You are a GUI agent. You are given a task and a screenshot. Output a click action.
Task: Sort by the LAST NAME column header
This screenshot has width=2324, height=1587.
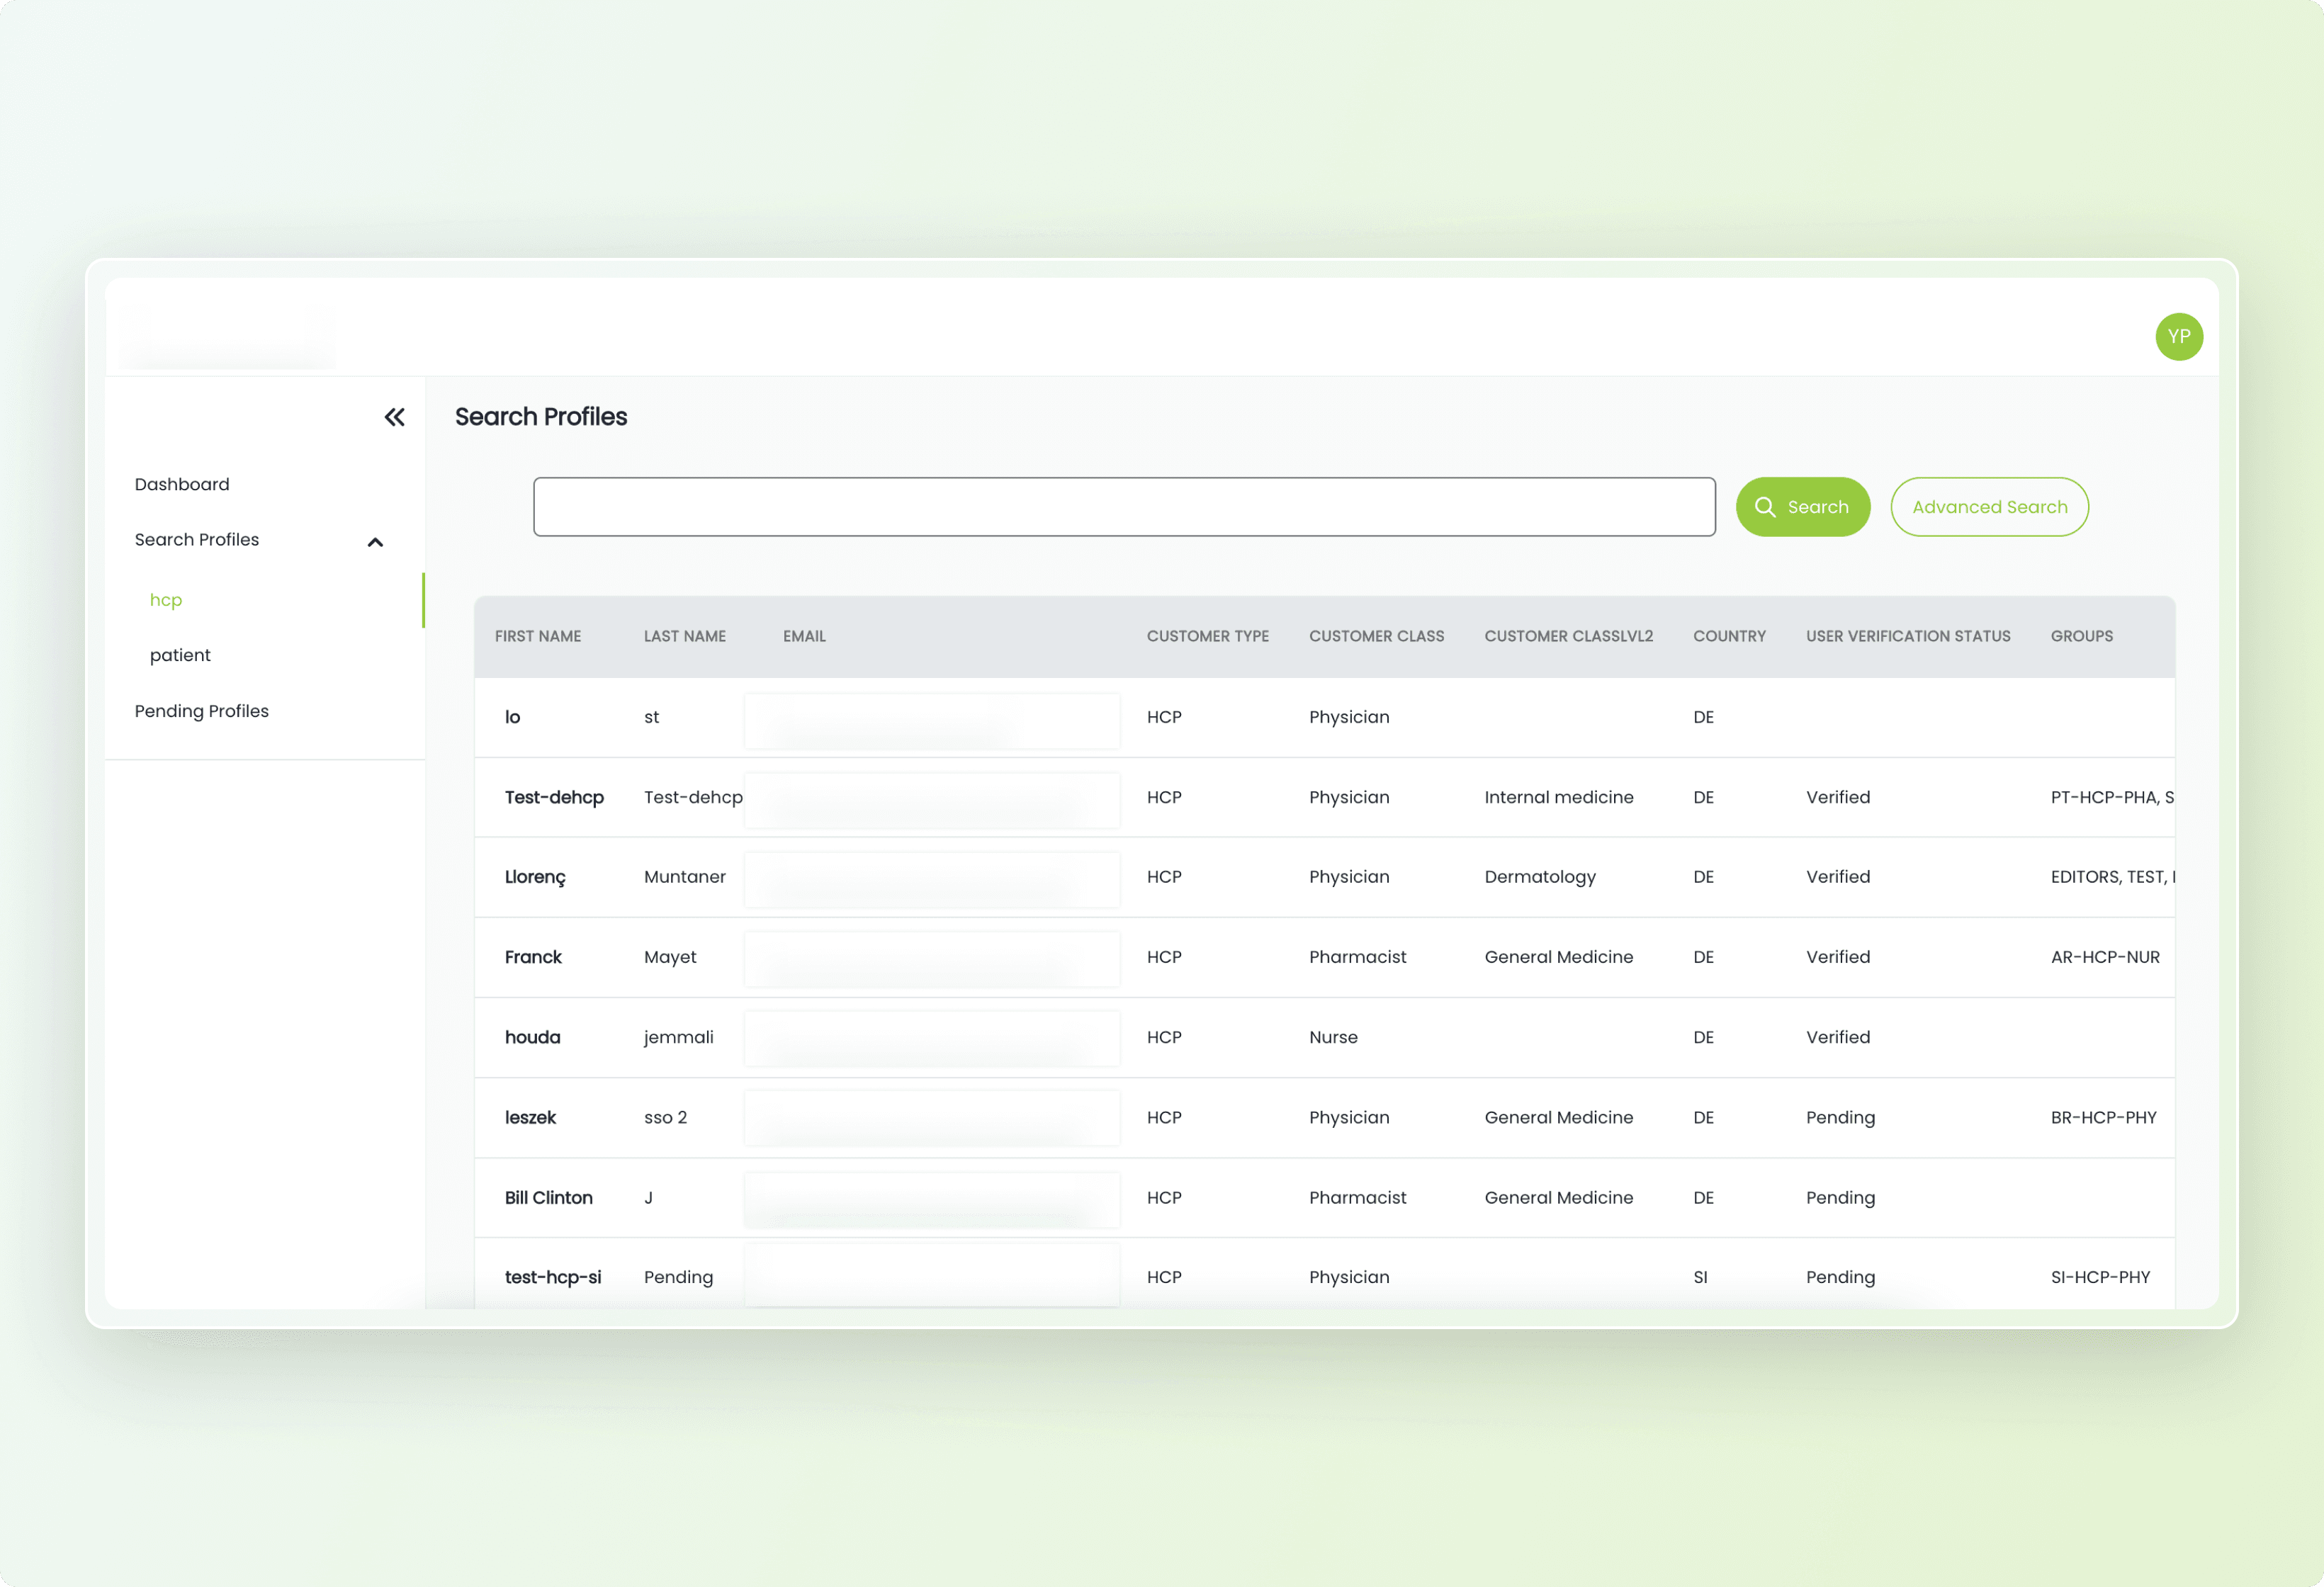685,636
